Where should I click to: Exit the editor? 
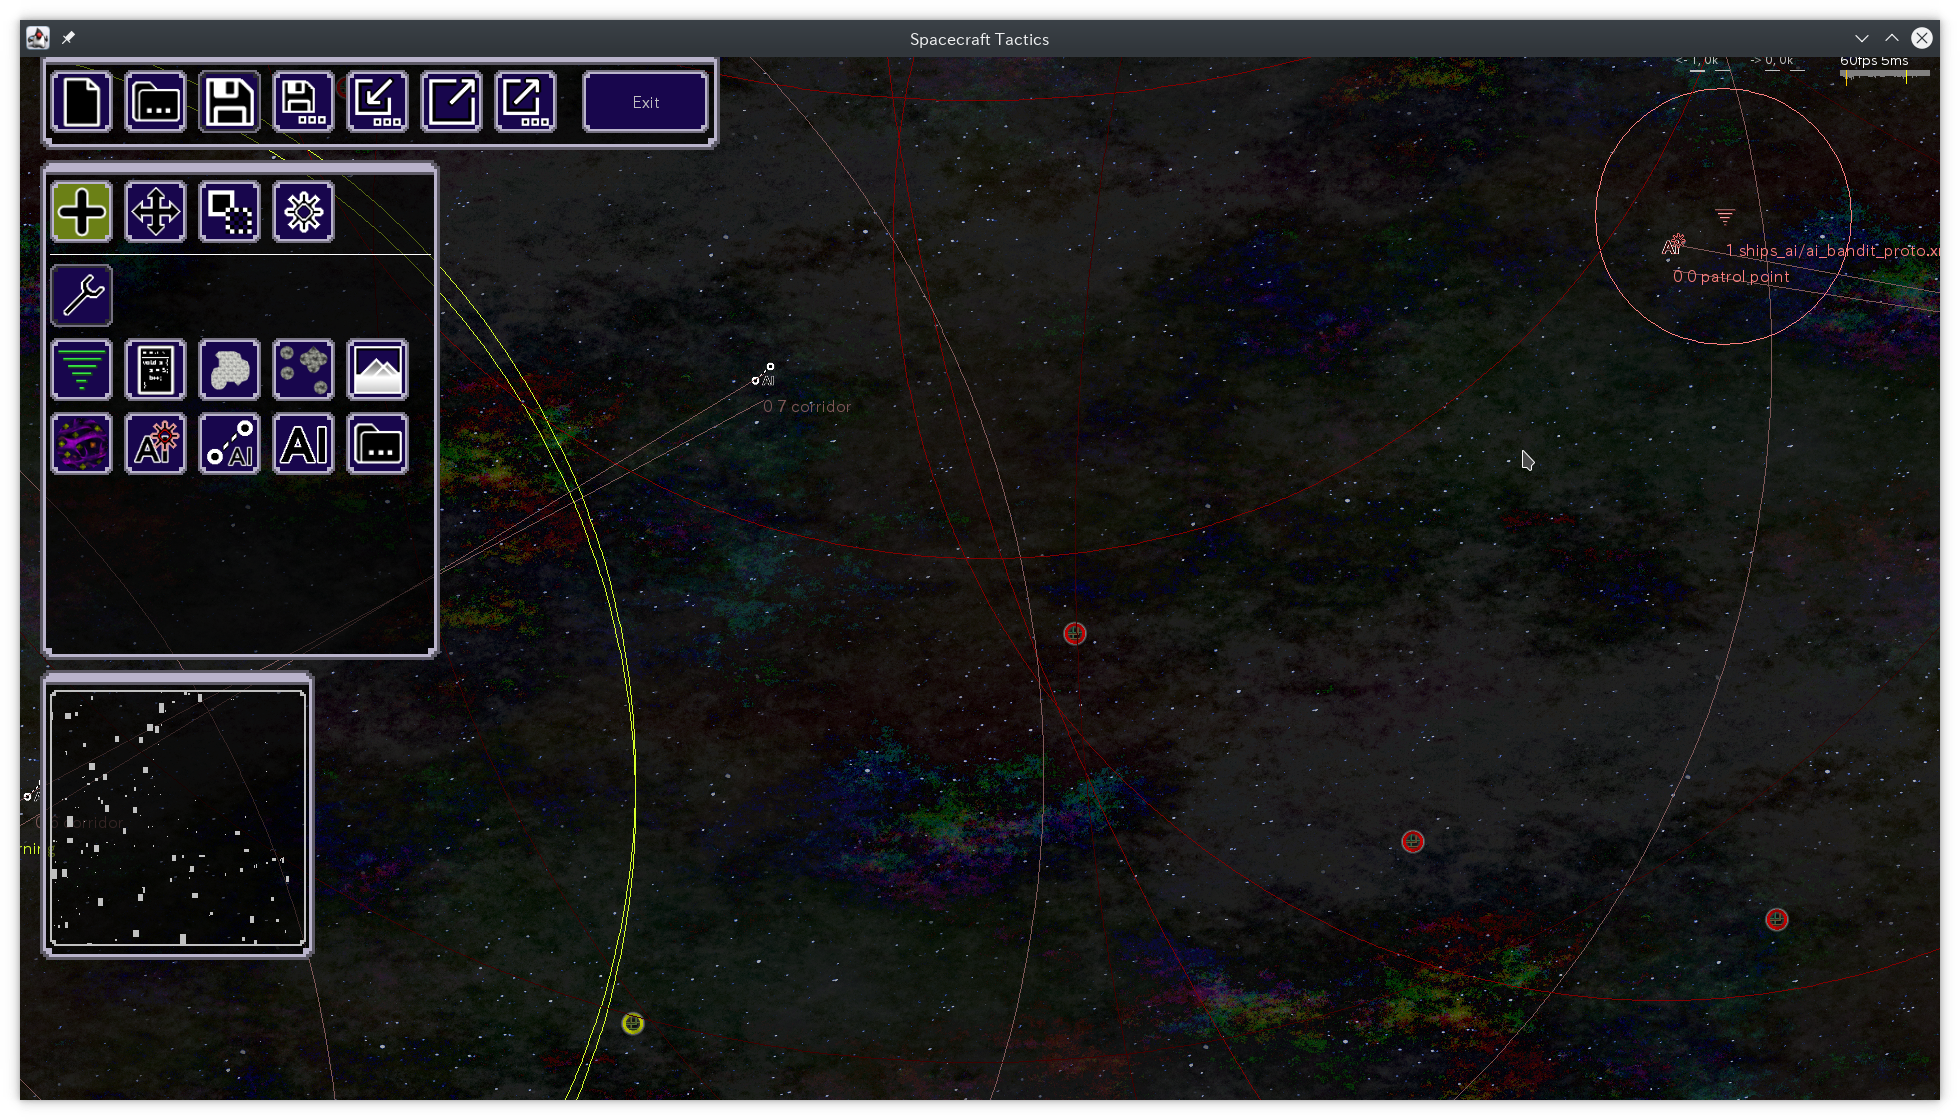pyautogui.click(x=646, y=102)
